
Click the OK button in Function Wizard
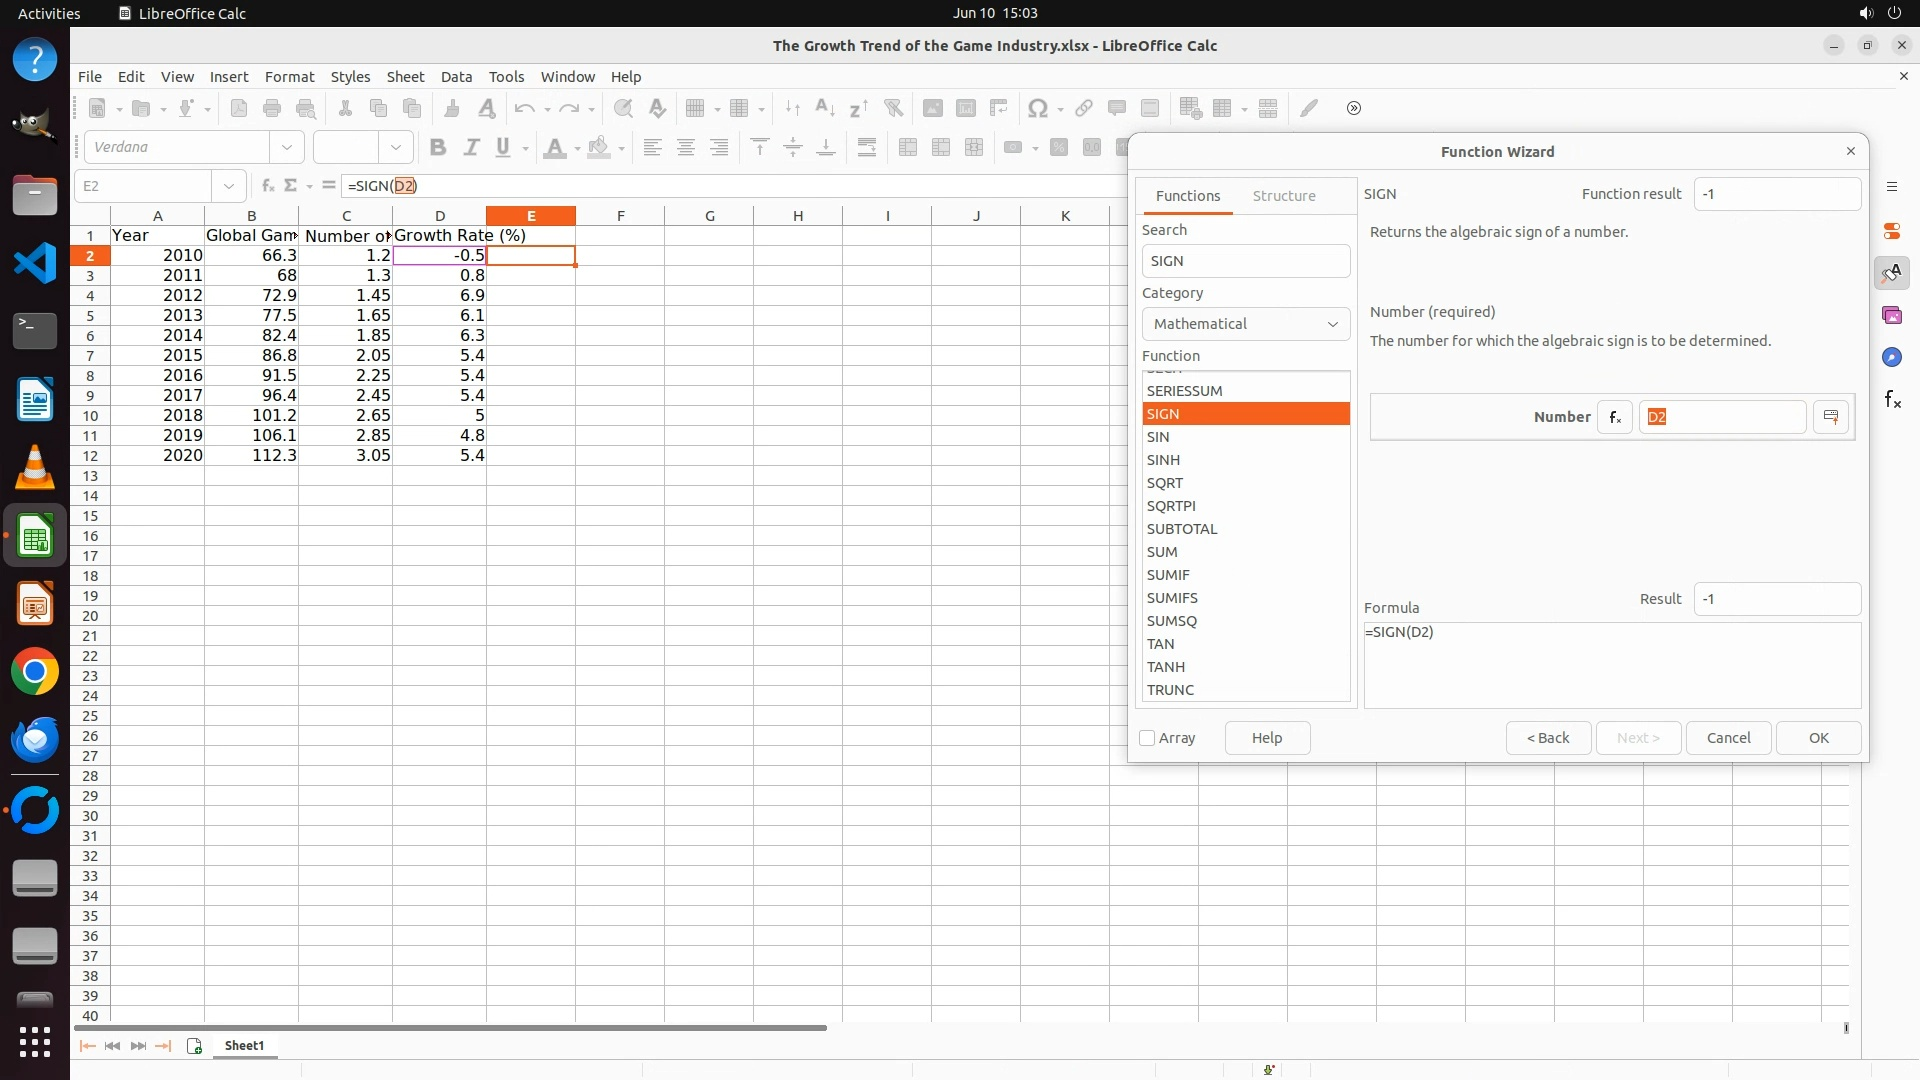(x=1817, y=738)
